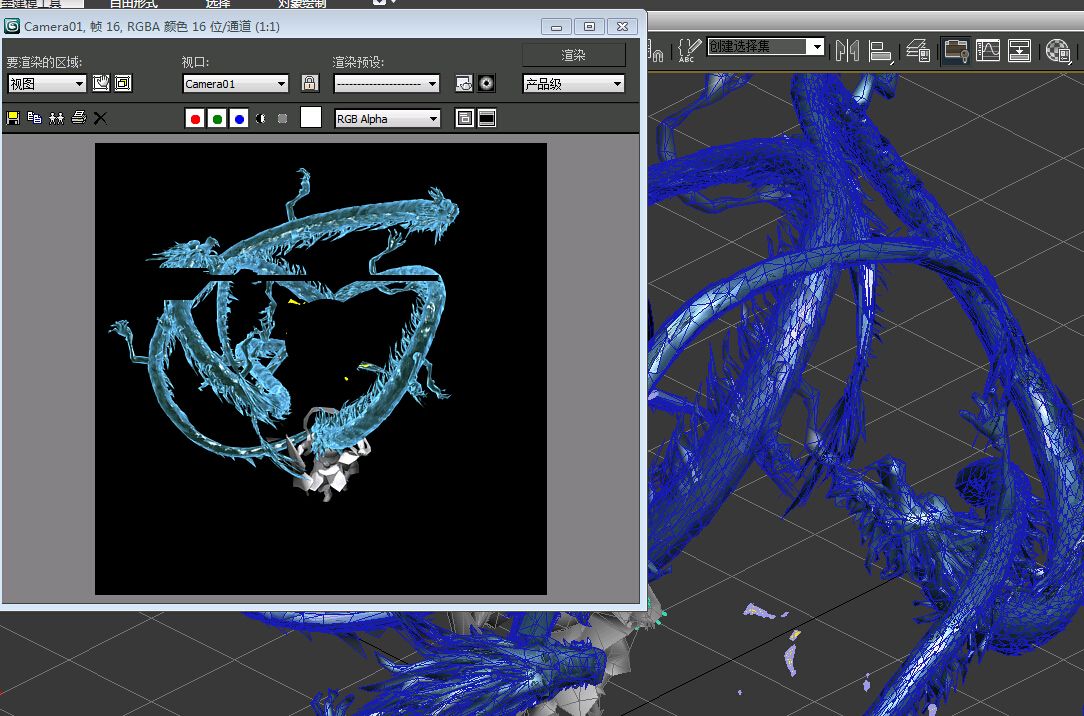Toggle the viewport lock icon
The image size is (1084, 716).
(310, 84)
